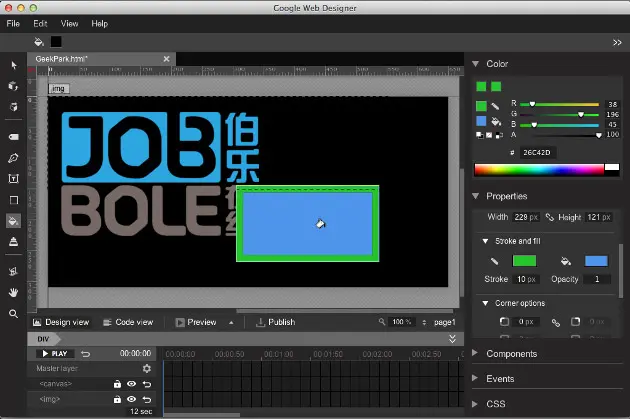
Task: Click the hex color field 26C42D
Action: point(537,153)
